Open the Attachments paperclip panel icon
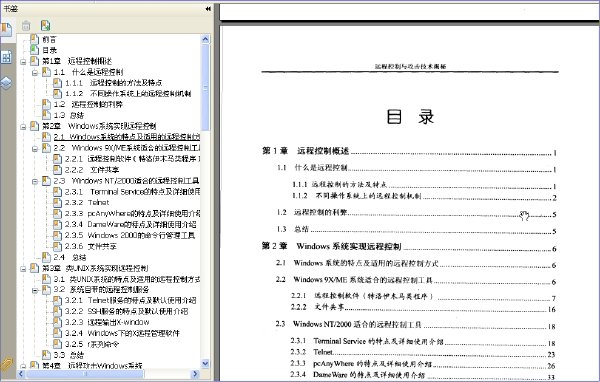Screen dimensions: 600x382 click(x=7, y=365)
